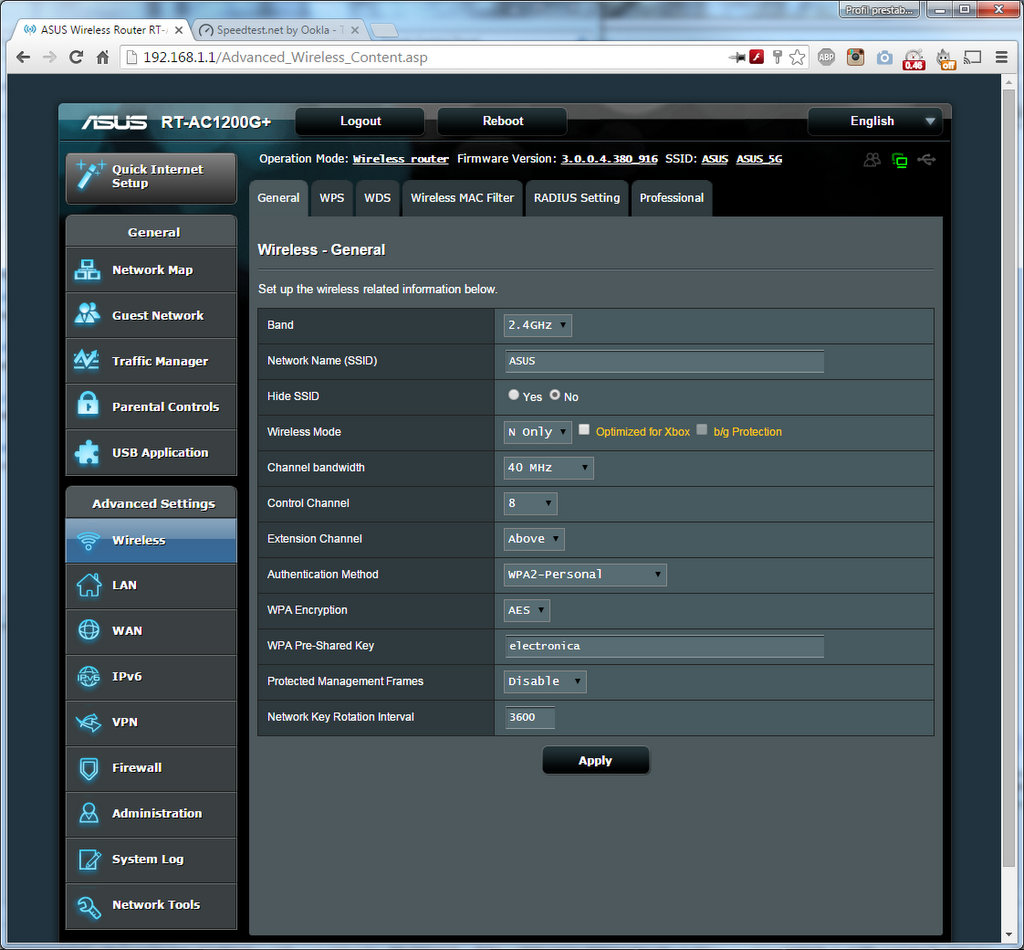
Task: Bookmark page with star icon
Action: 797,57
